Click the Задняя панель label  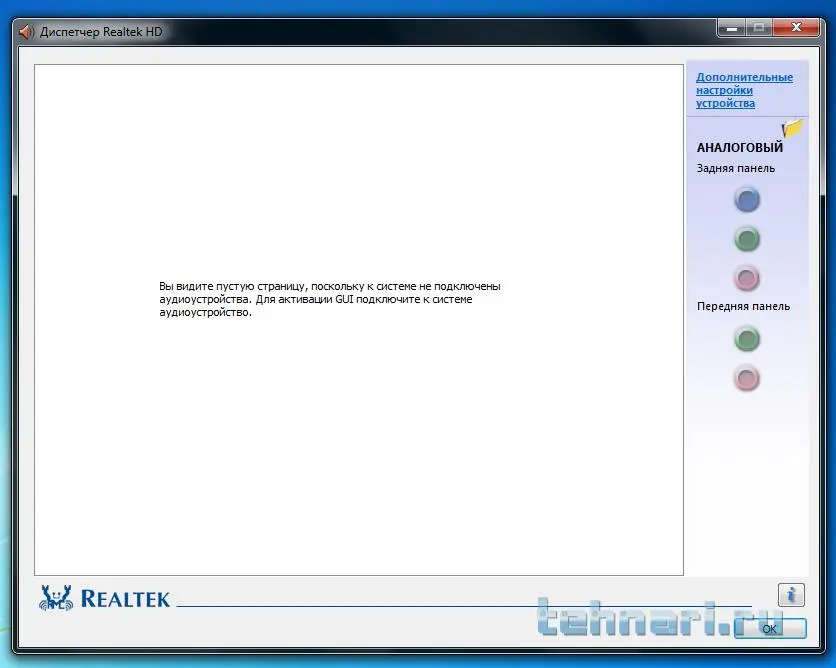coord(736,168)
